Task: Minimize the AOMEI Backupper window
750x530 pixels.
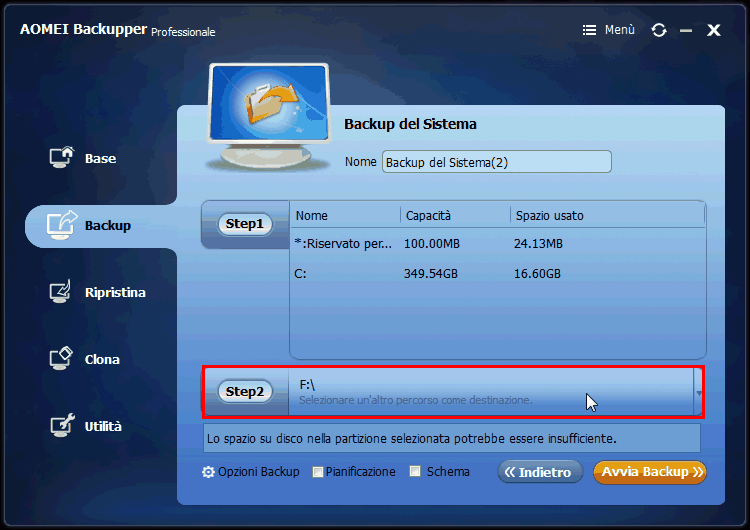Action: [x=686, y=31]
